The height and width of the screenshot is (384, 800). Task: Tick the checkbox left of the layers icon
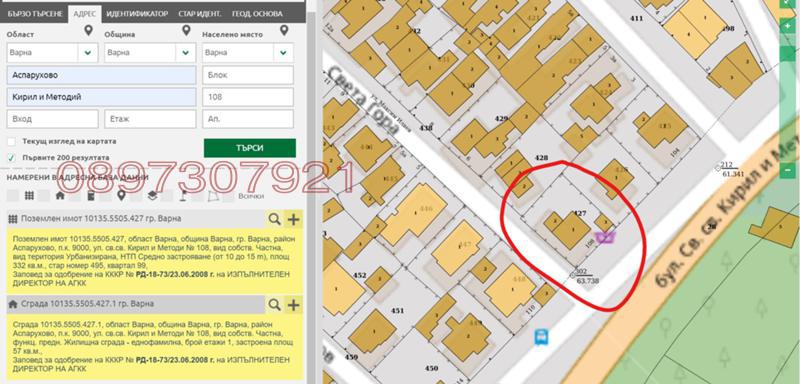click(x=136, y=195)
